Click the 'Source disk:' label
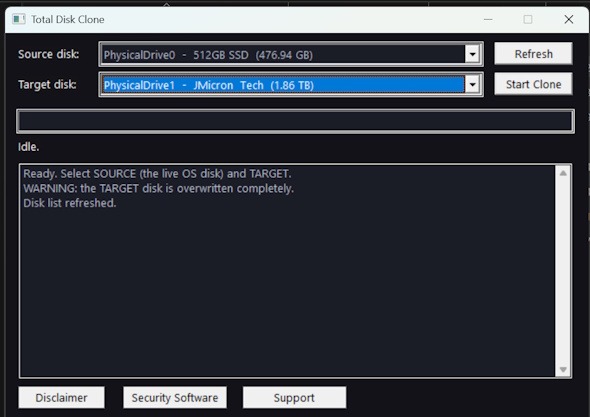 pos(49,54)
